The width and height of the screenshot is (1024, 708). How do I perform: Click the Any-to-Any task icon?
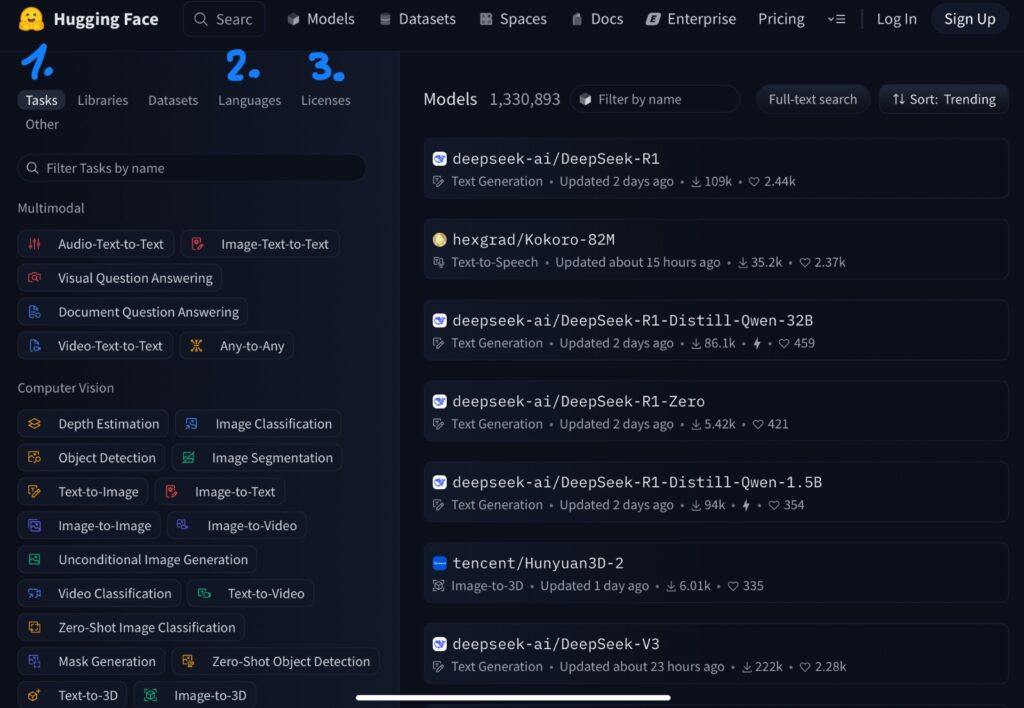(x=196, y=346)
